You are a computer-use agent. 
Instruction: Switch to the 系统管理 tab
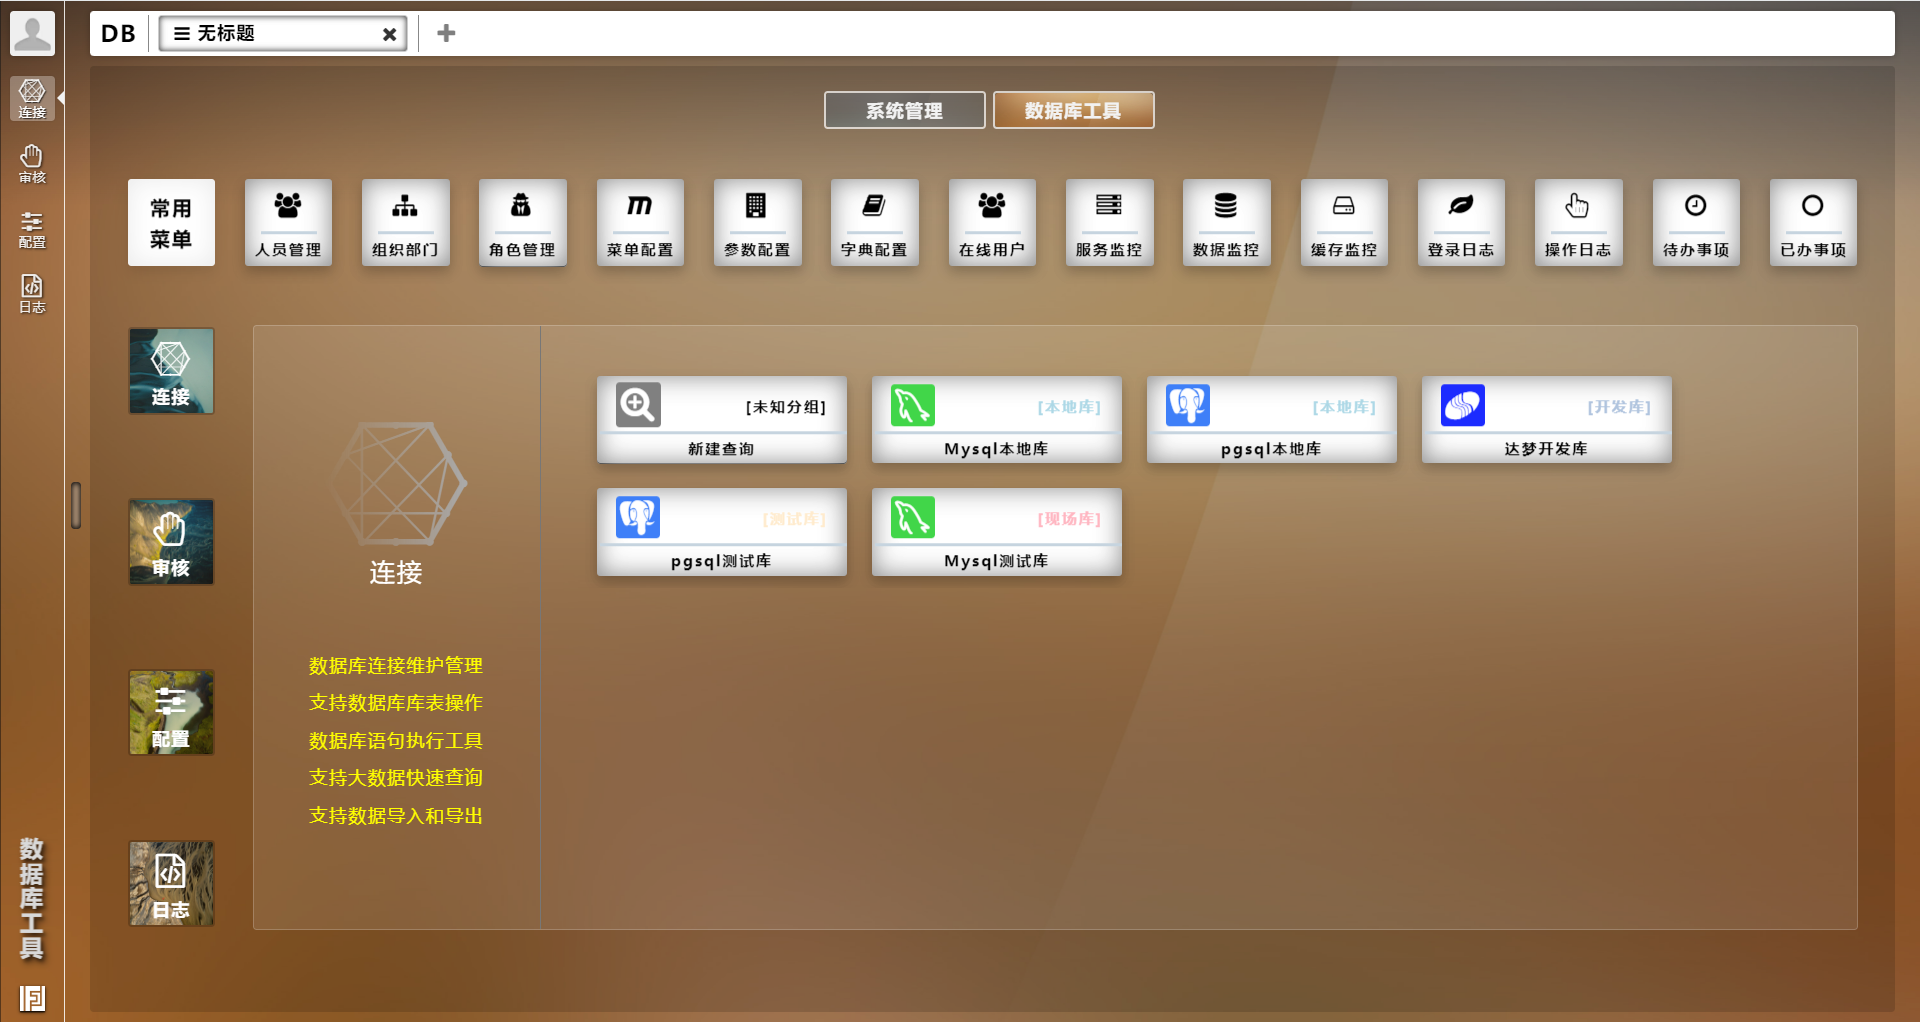coord(904,110)
